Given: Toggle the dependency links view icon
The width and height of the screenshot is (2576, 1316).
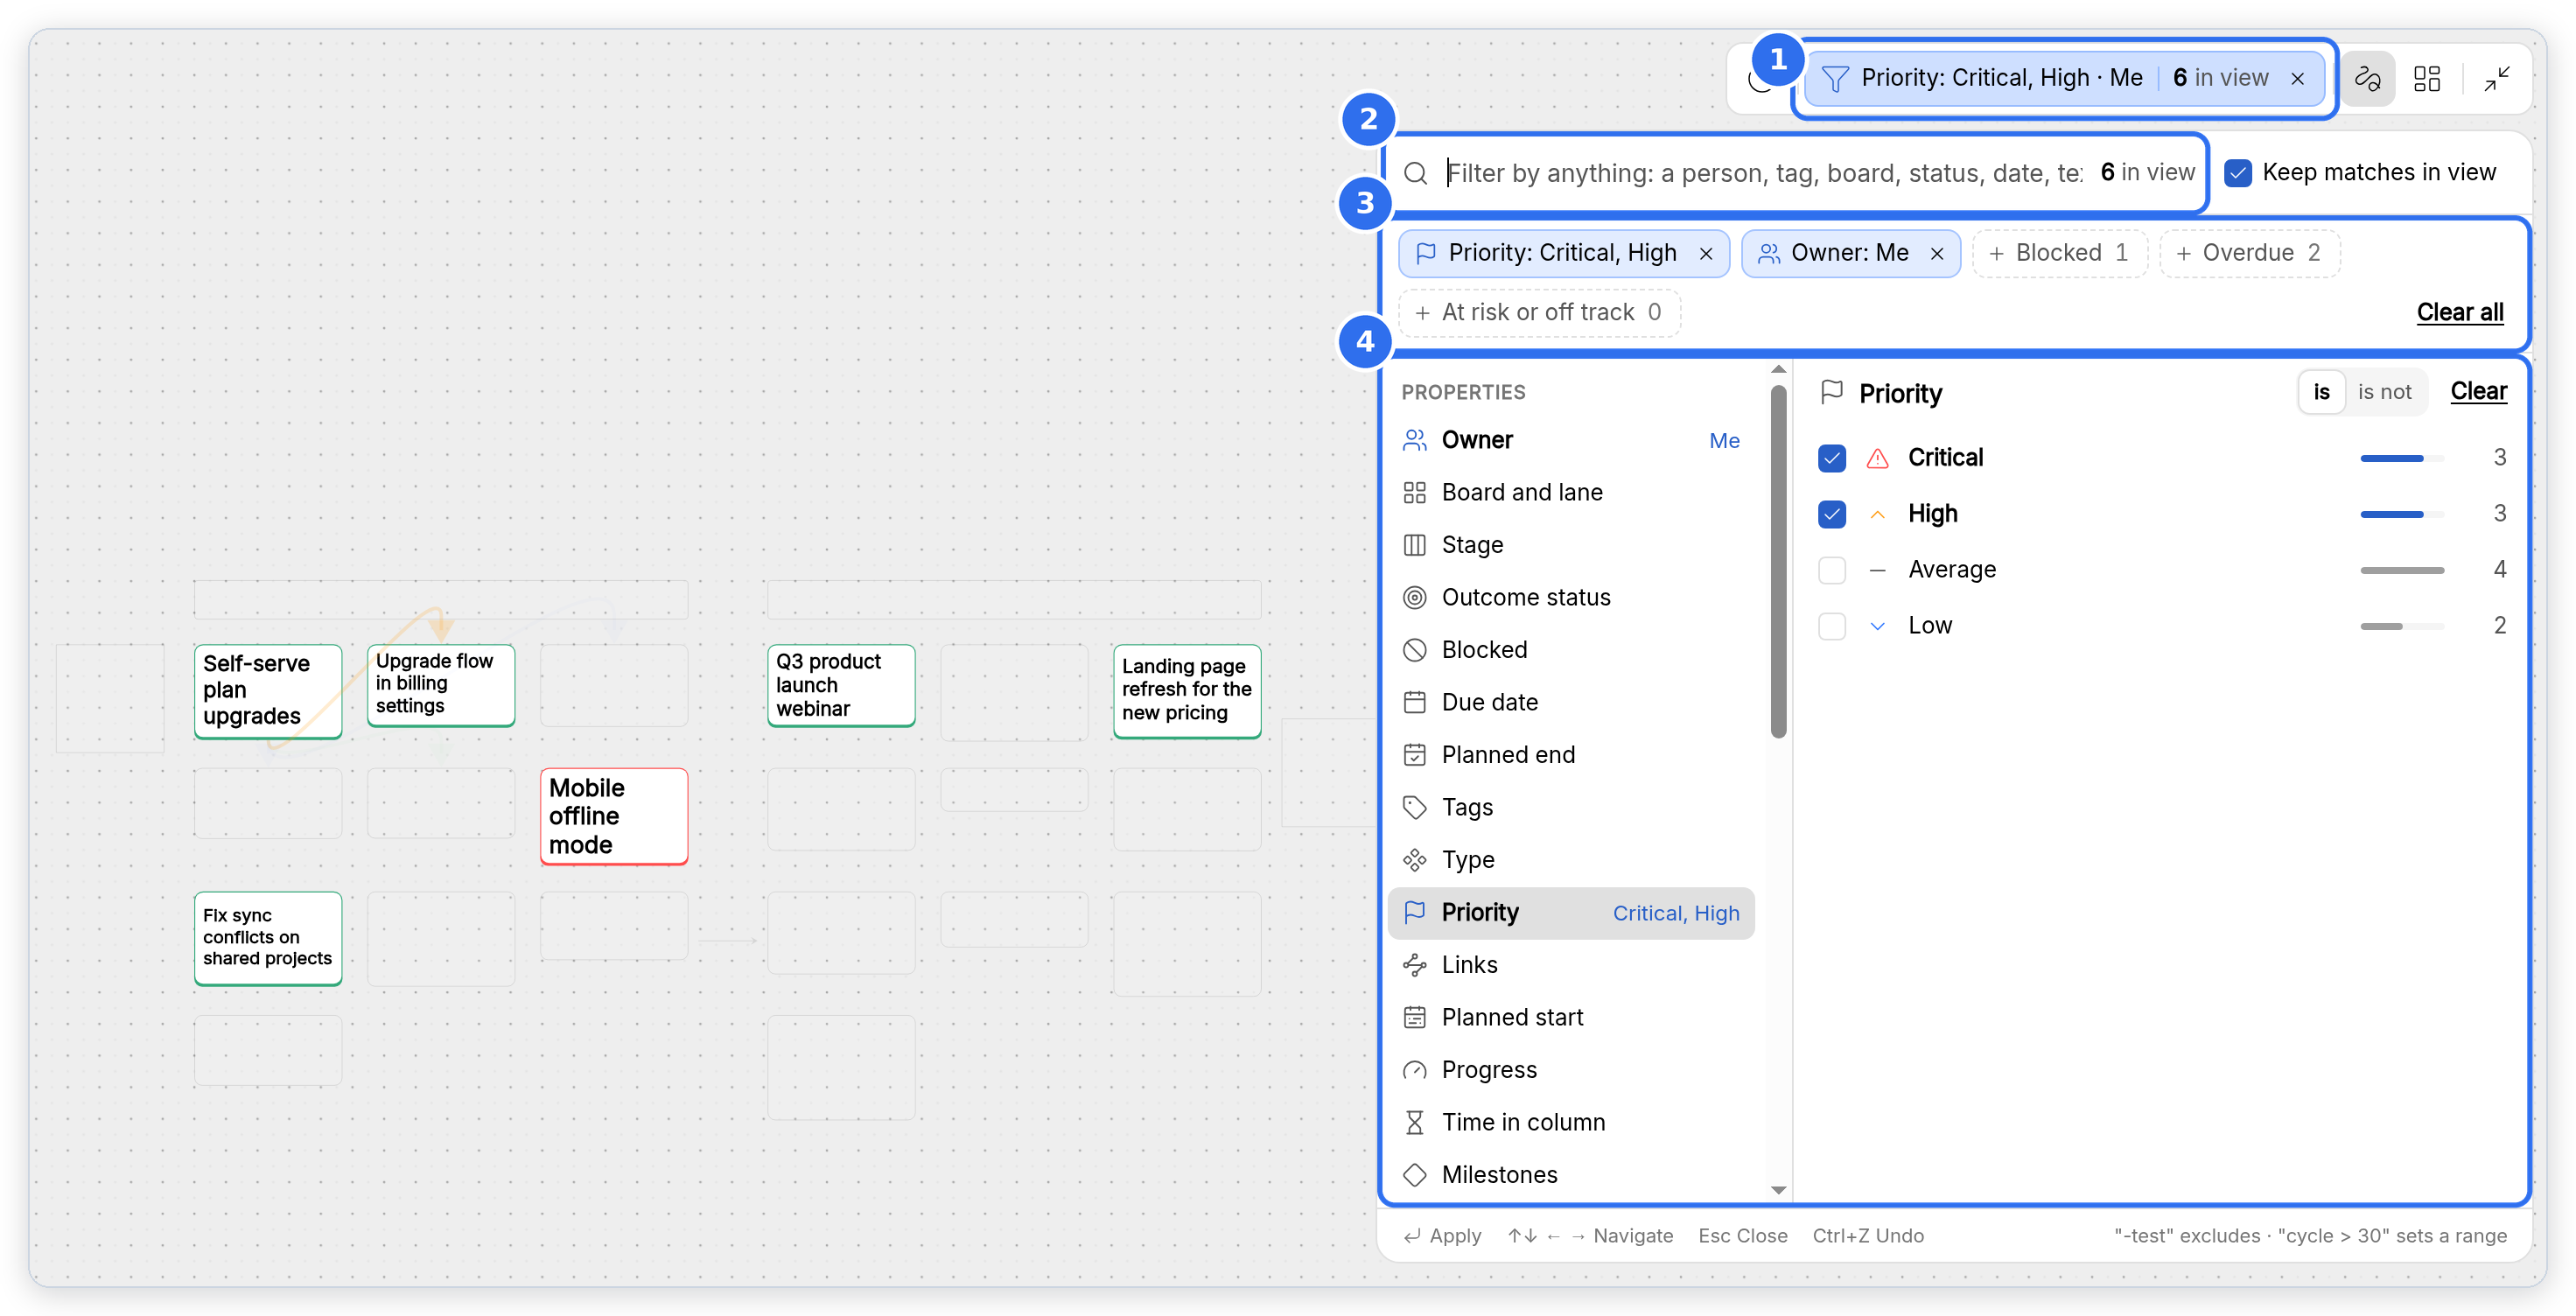Looking at the screenshot, I should coord(2367,78).
